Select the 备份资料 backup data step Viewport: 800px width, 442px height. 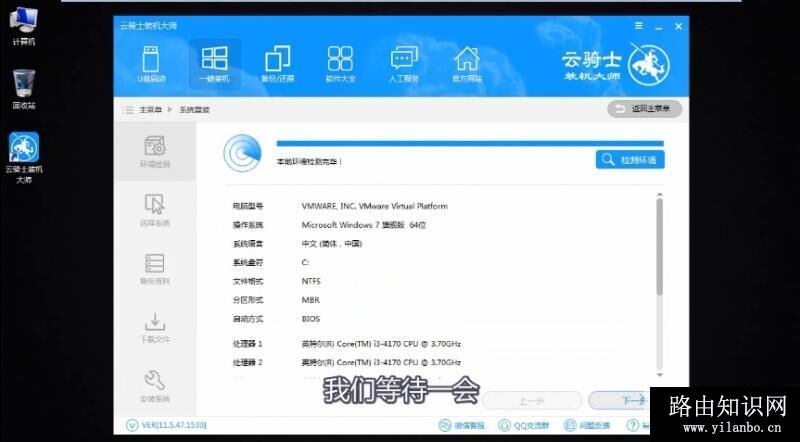tap(155, 269)
